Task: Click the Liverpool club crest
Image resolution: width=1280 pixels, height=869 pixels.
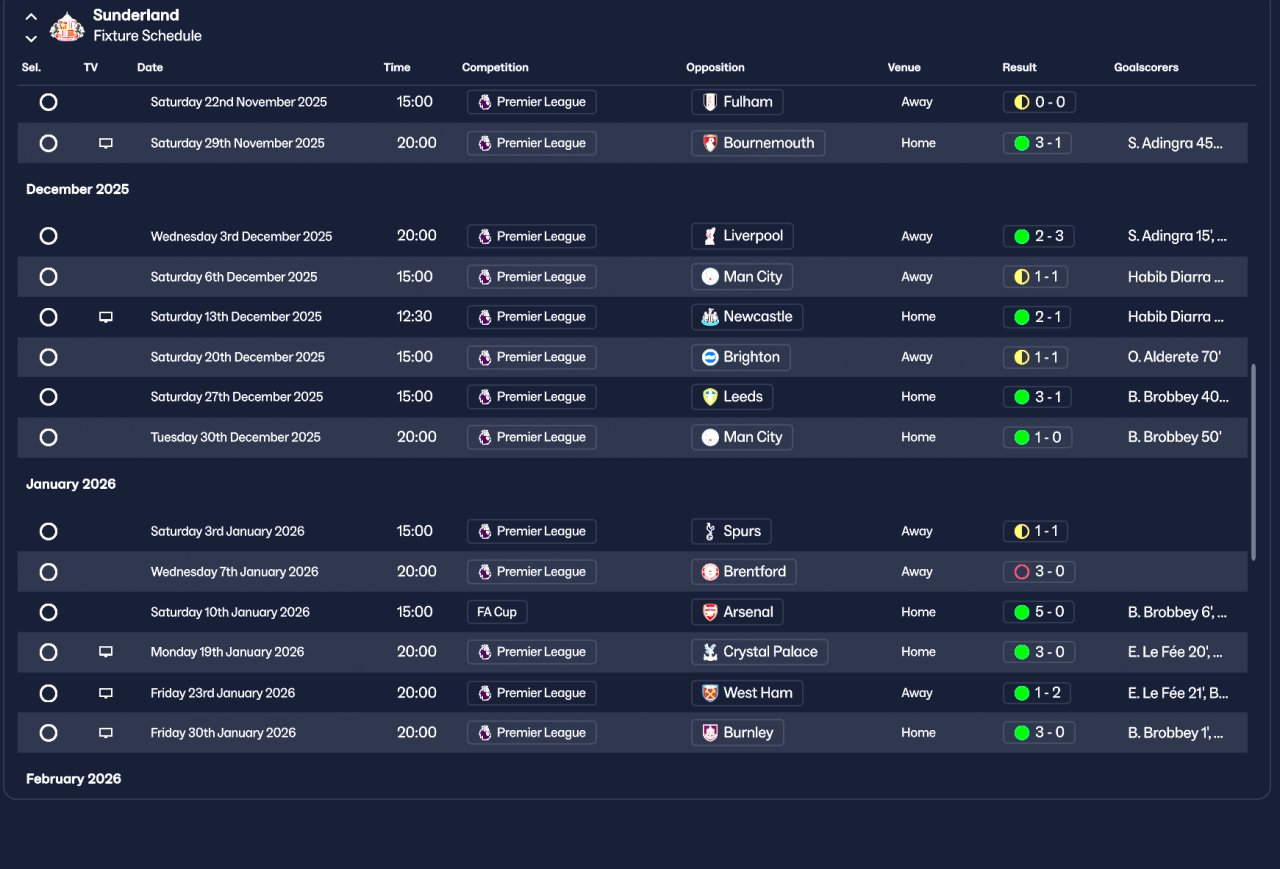Action: coord(710,237)
